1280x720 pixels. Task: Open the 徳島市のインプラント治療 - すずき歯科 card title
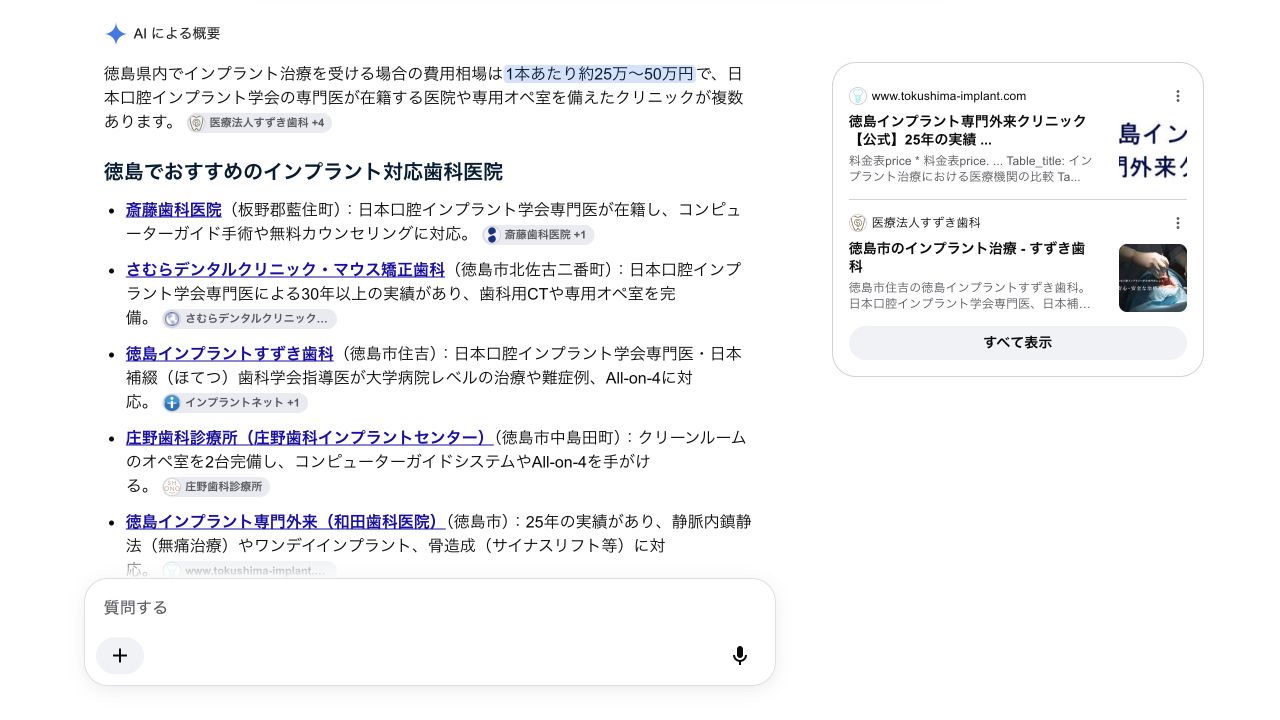968,258
